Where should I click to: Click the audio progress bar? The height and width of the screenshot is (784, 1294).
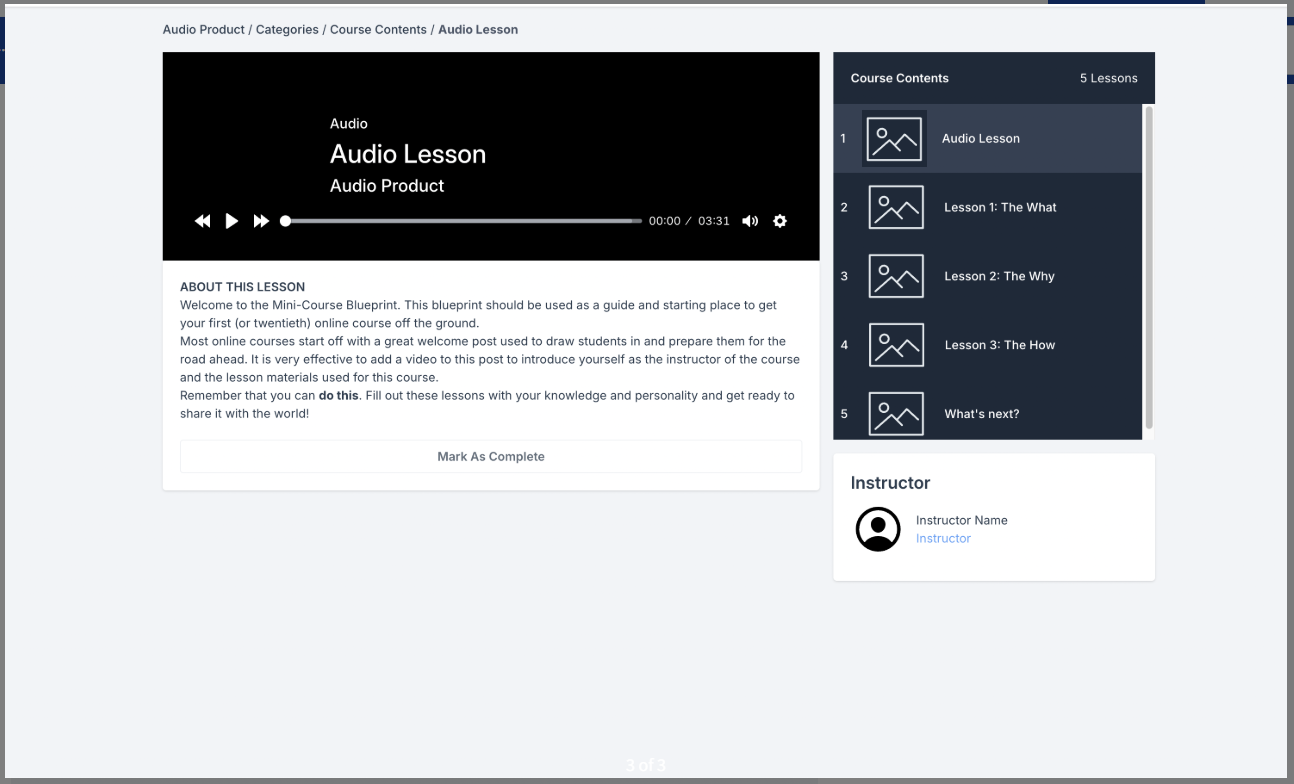pos(463,221)
